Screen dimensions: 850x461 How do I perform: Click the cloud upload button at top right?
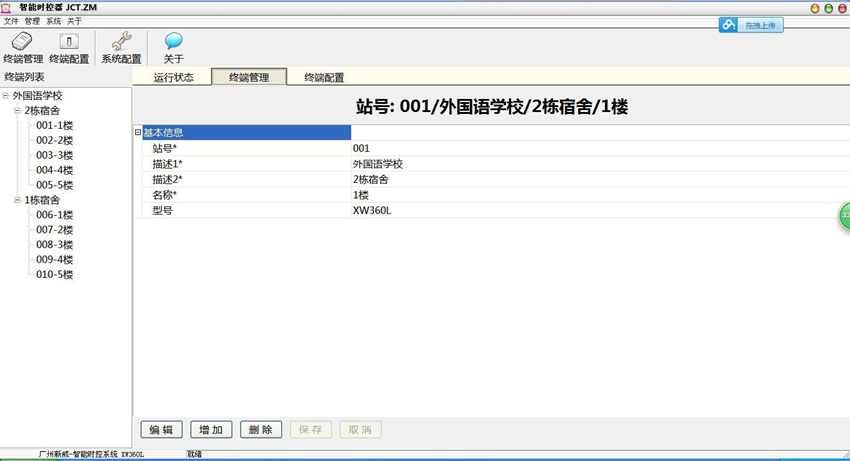pyautogui.click(x=751, y=25)
